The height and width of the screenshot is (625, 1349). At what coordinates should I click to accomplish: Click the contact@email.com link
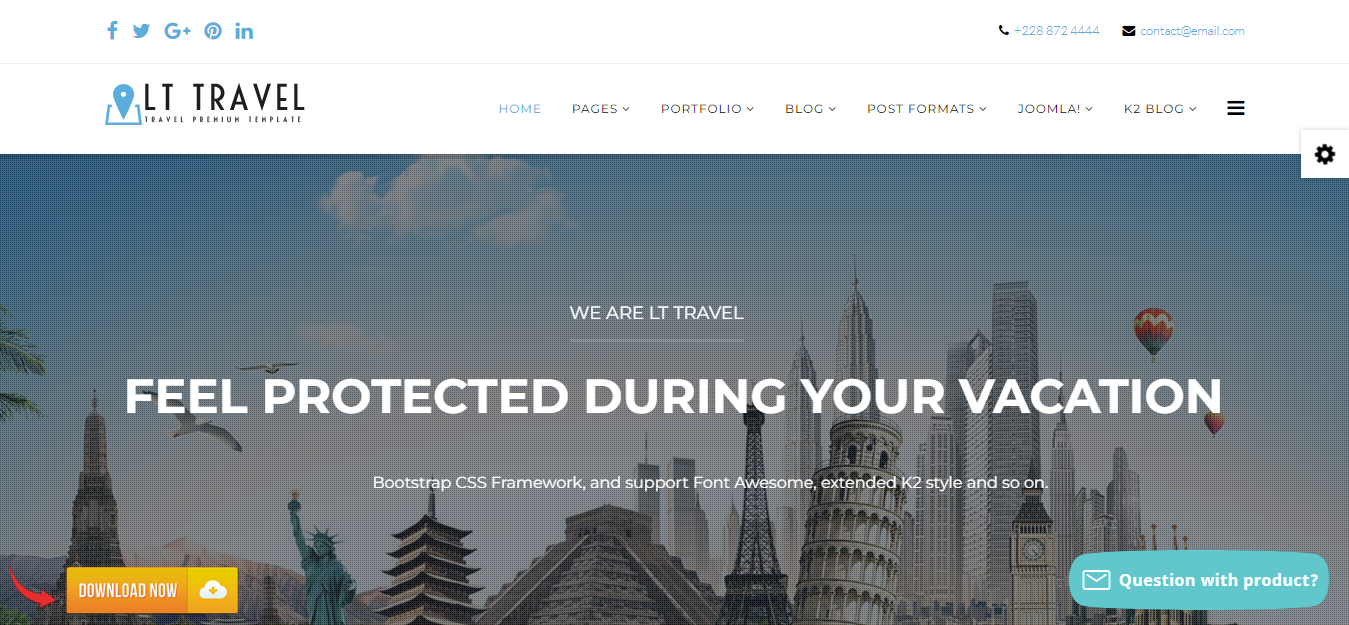[1192, 31]
